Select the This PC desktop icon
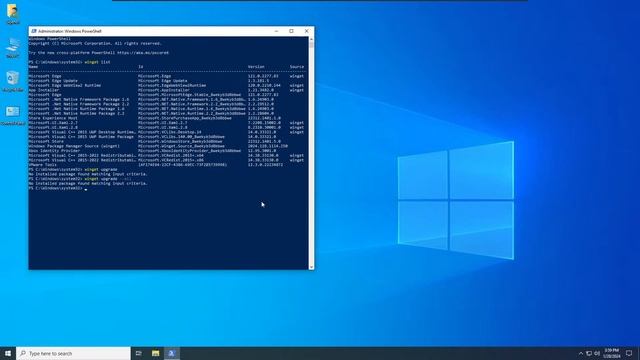Screen dimensions: 640x360 coord(13,47)
